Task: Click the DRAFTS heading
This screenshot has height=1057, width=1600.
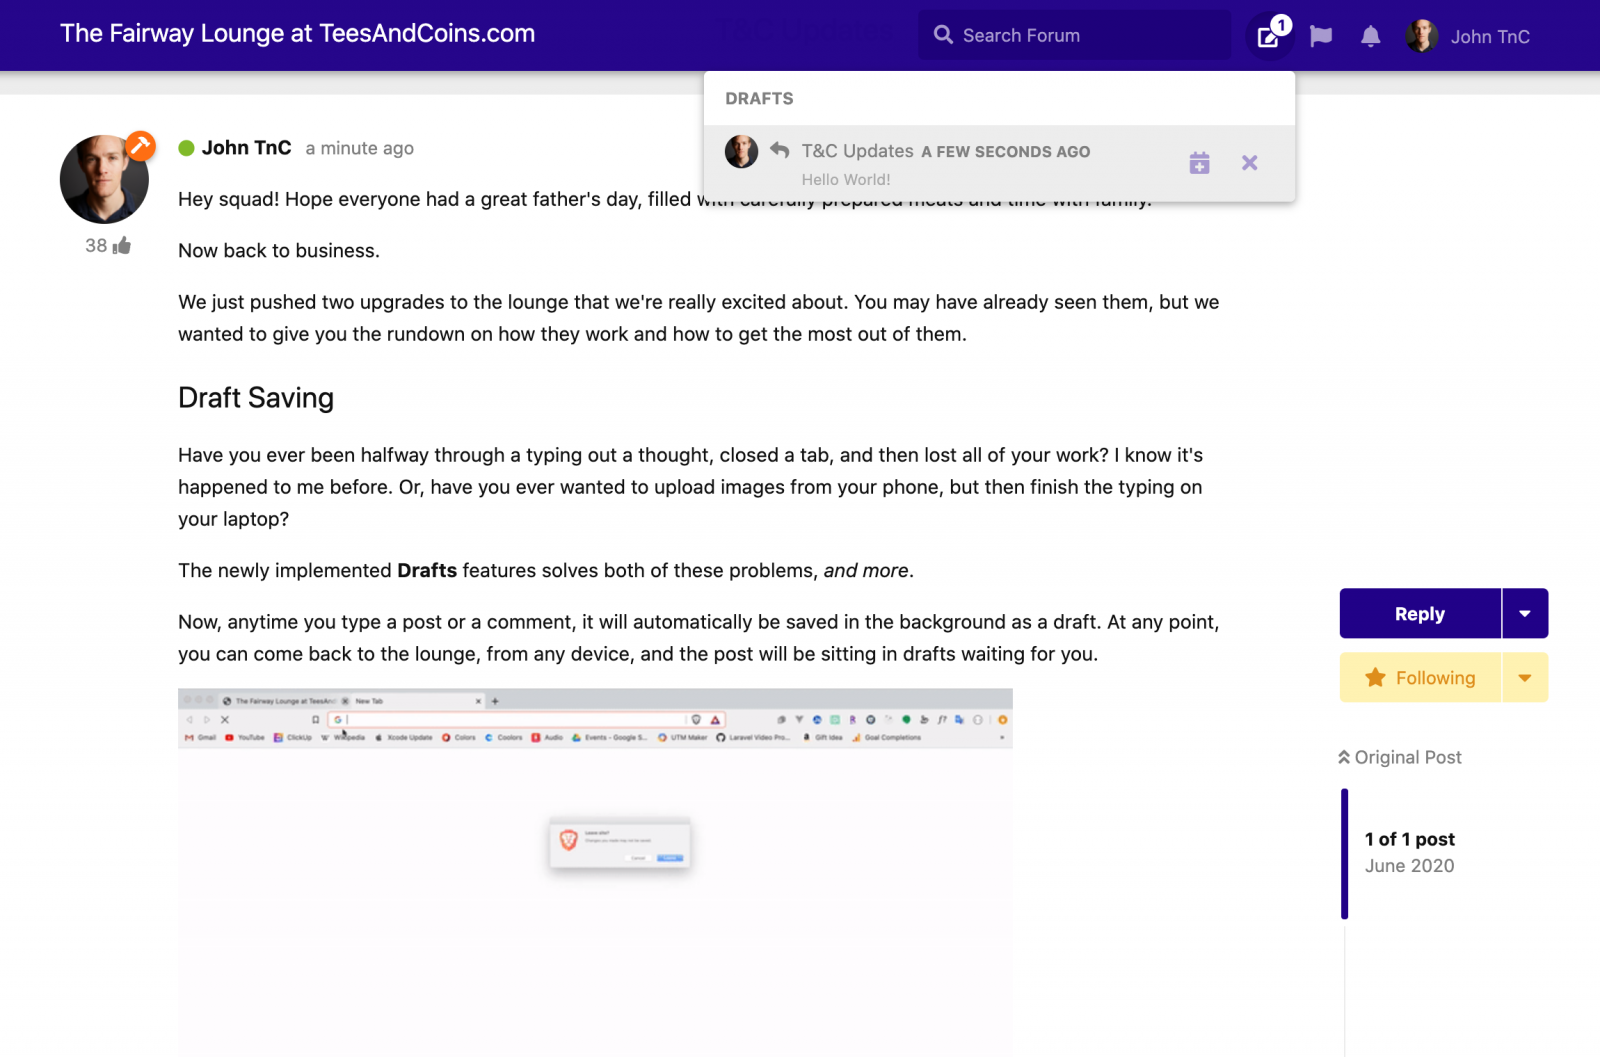Action: click(759, 98)
